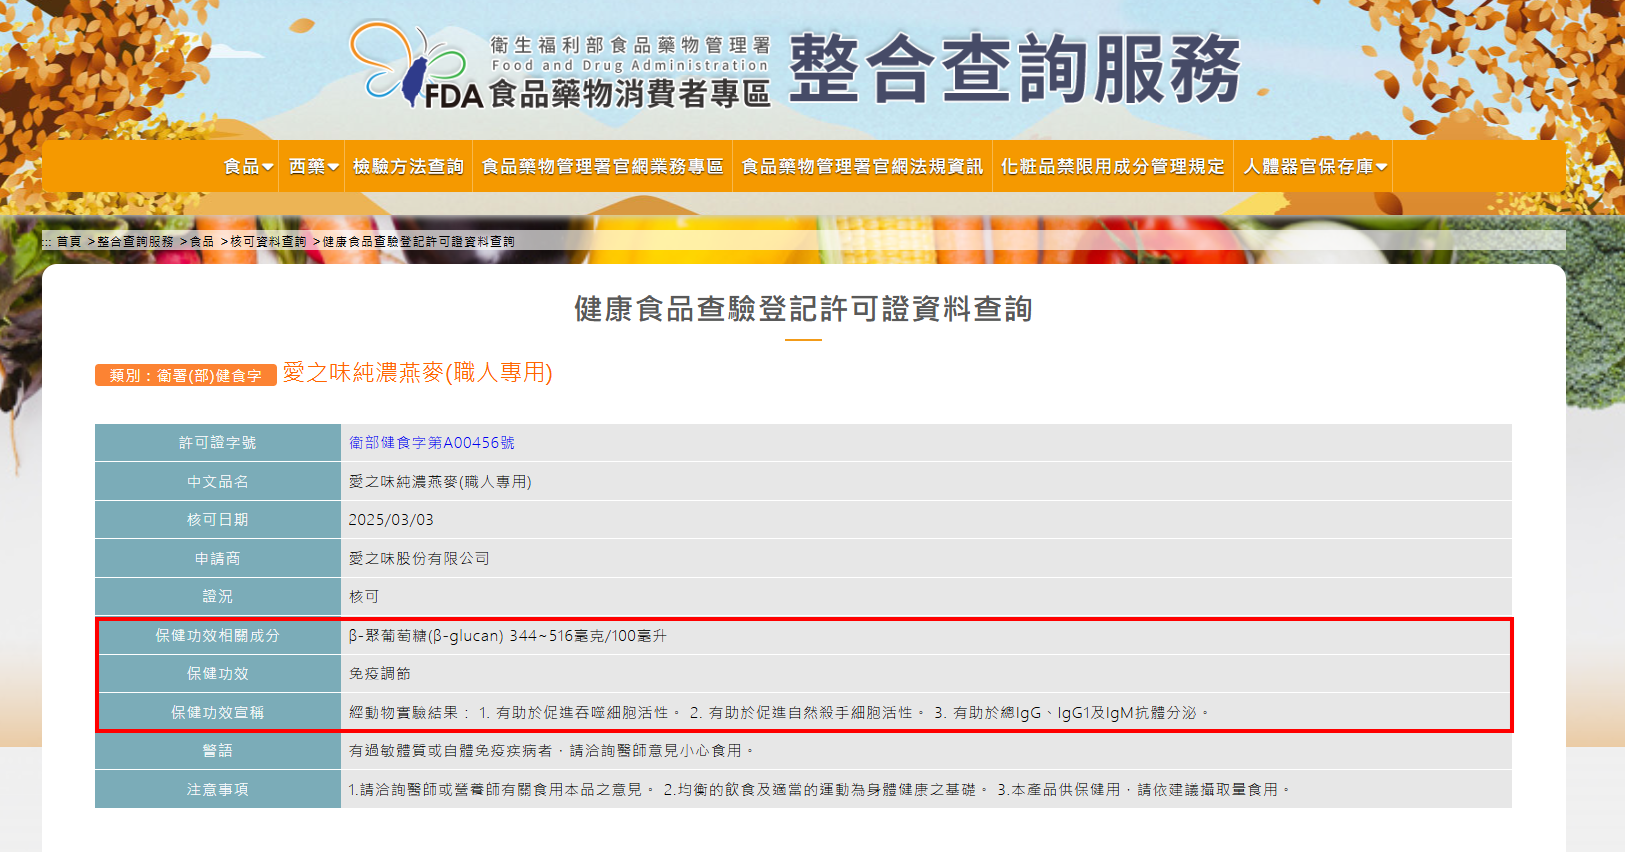Image resolution: width=1625 pixels, height=852 pixels.
Task: Click the 中文品名 row label
Action: tap(218, 481)
